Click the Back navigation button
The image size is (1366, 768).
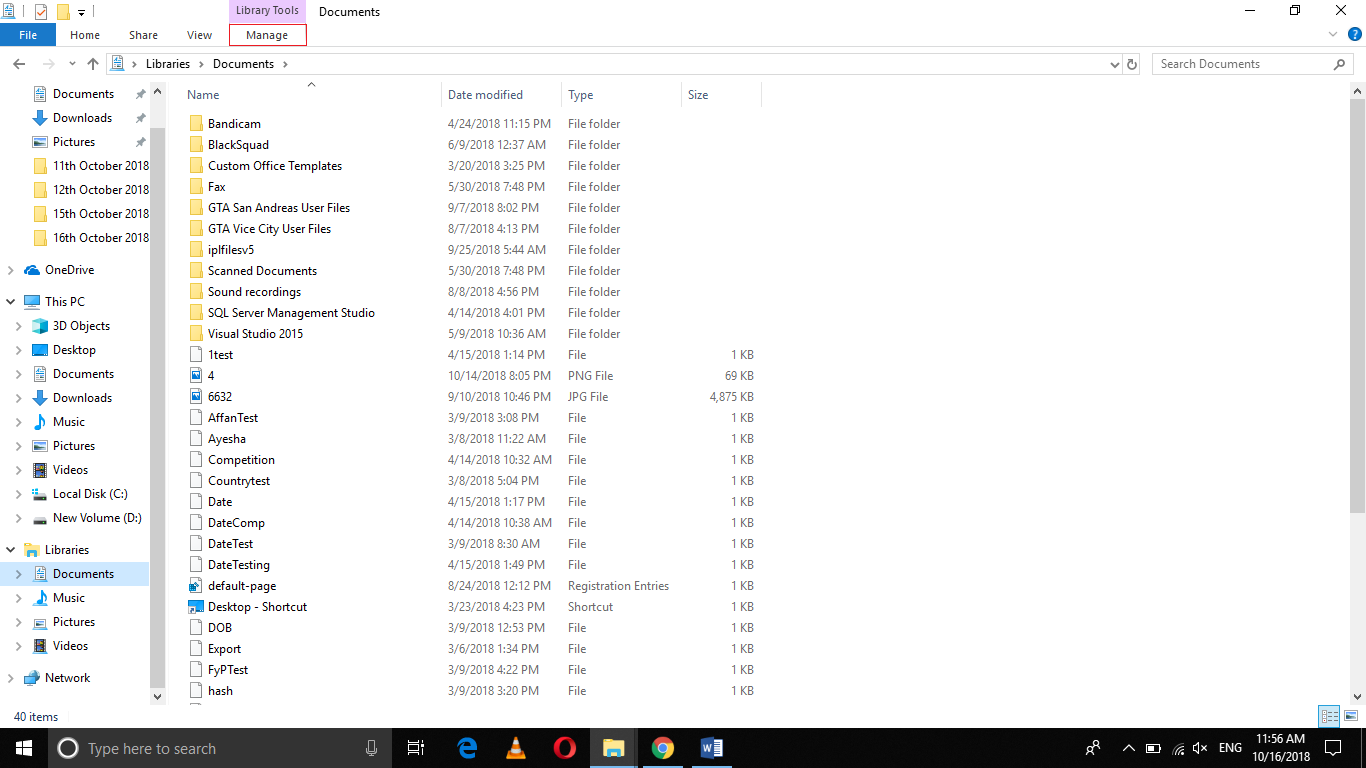[18, 63]
